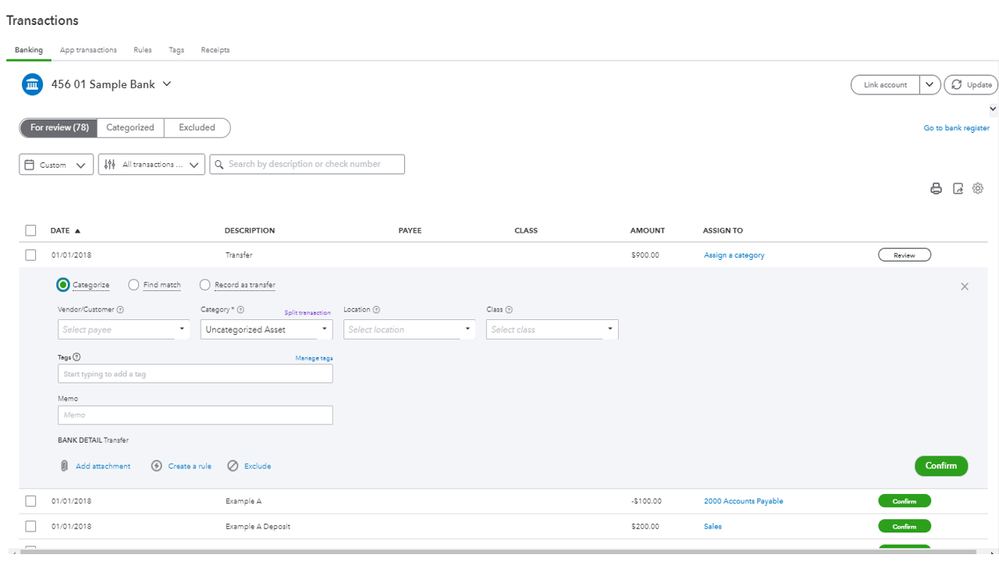Click the paperclip Add attachment icon
The height and width of the screenshot is (562, 999).
coord(64,466)
